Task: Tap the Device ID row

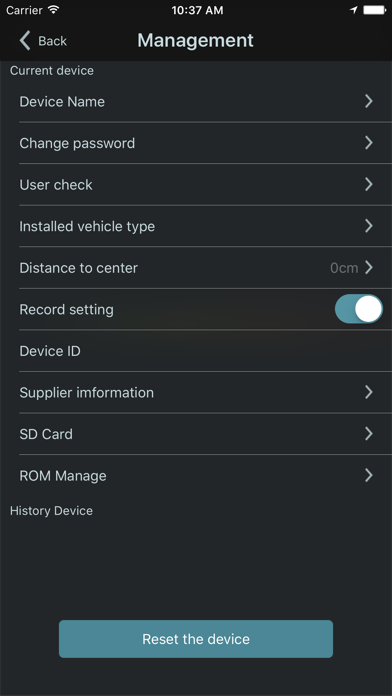Action: pyautogui.click(x=196, y=351)
